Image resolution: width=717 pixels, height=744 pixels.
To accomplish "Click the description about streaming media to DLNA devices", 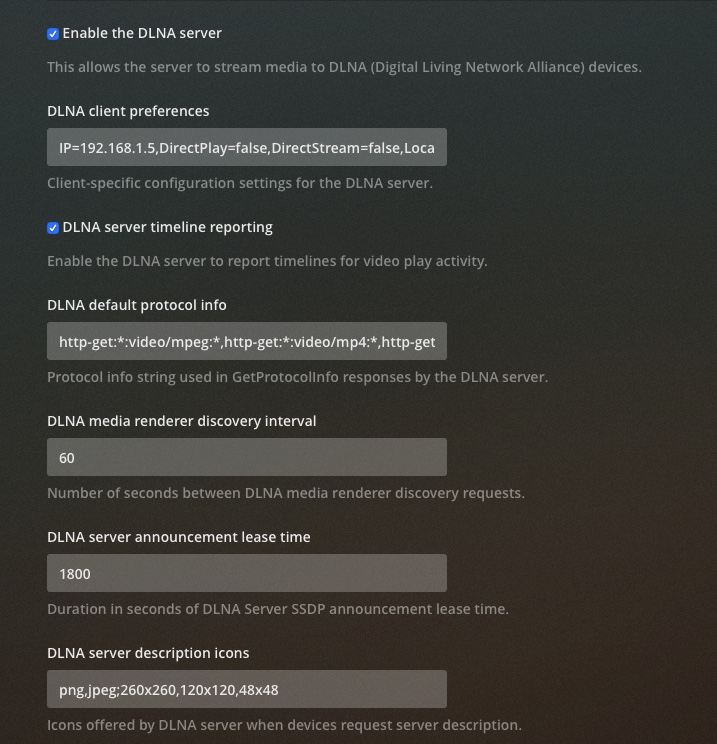I will pos(344,68).
